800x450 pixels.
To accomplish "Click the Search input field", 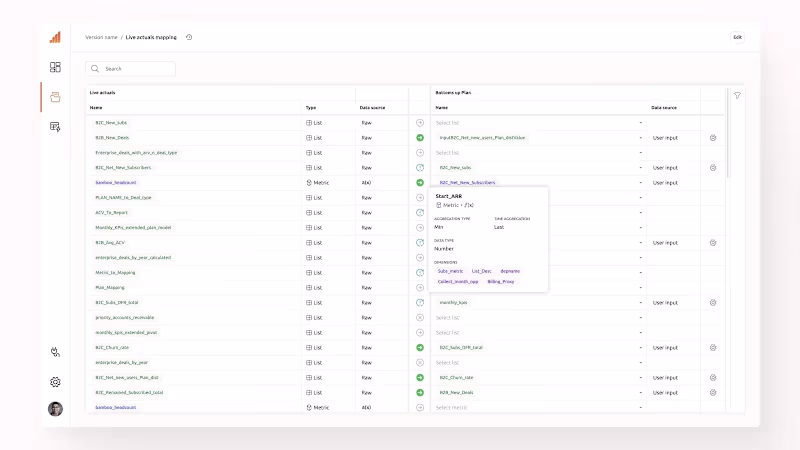I will (x=131, y=69).
